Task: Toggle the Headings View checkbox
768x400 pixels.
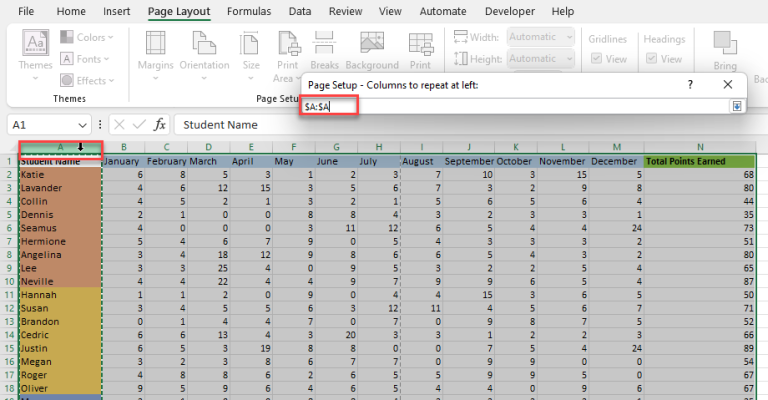Action: coord(650,59)
